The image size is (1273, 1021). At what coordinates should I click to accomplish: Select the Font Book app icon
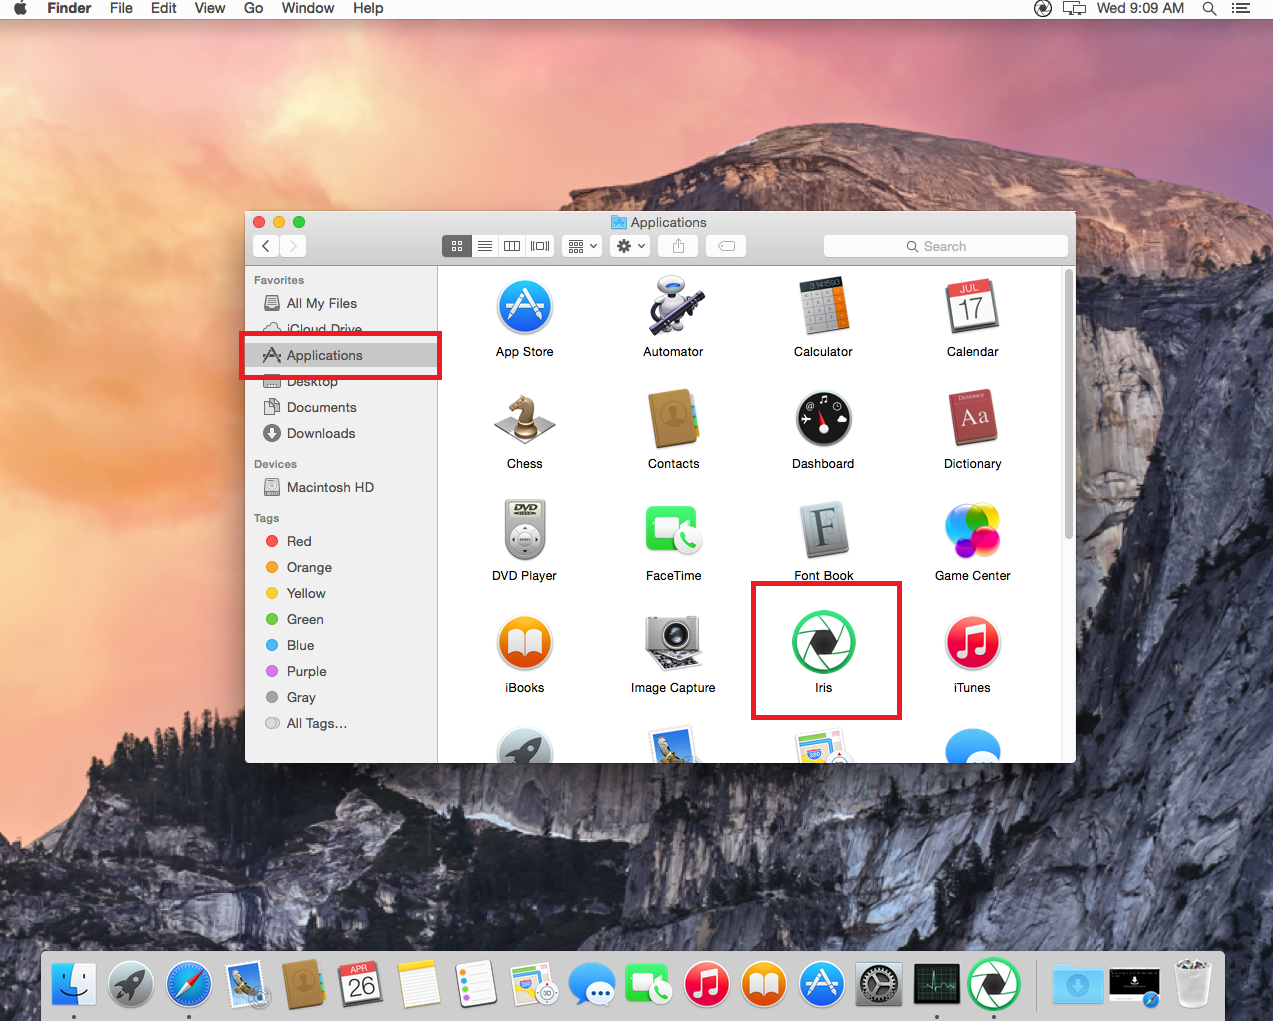click(x=823, y=530)
